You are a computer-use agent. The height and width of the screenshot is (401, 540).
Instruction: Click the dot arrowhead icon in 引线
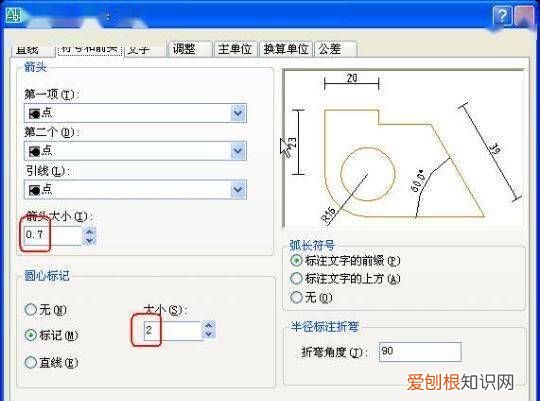click(x=34, y=190)
